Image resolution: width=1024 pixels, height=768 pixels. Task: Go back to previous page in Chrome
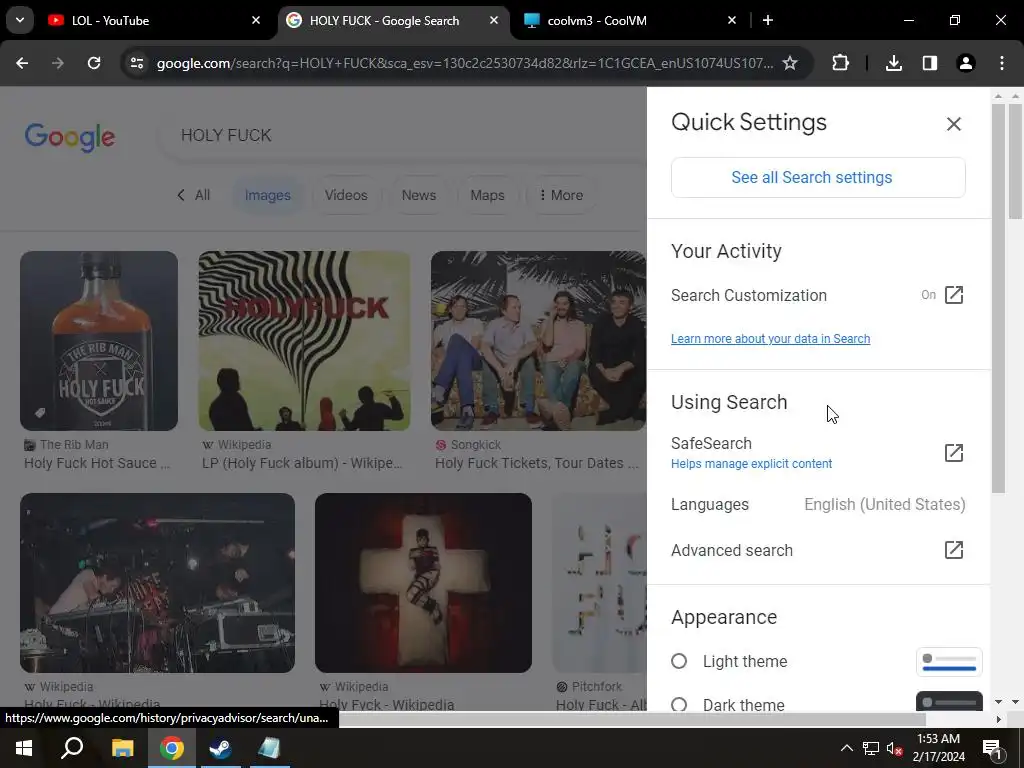pos(22,63)
